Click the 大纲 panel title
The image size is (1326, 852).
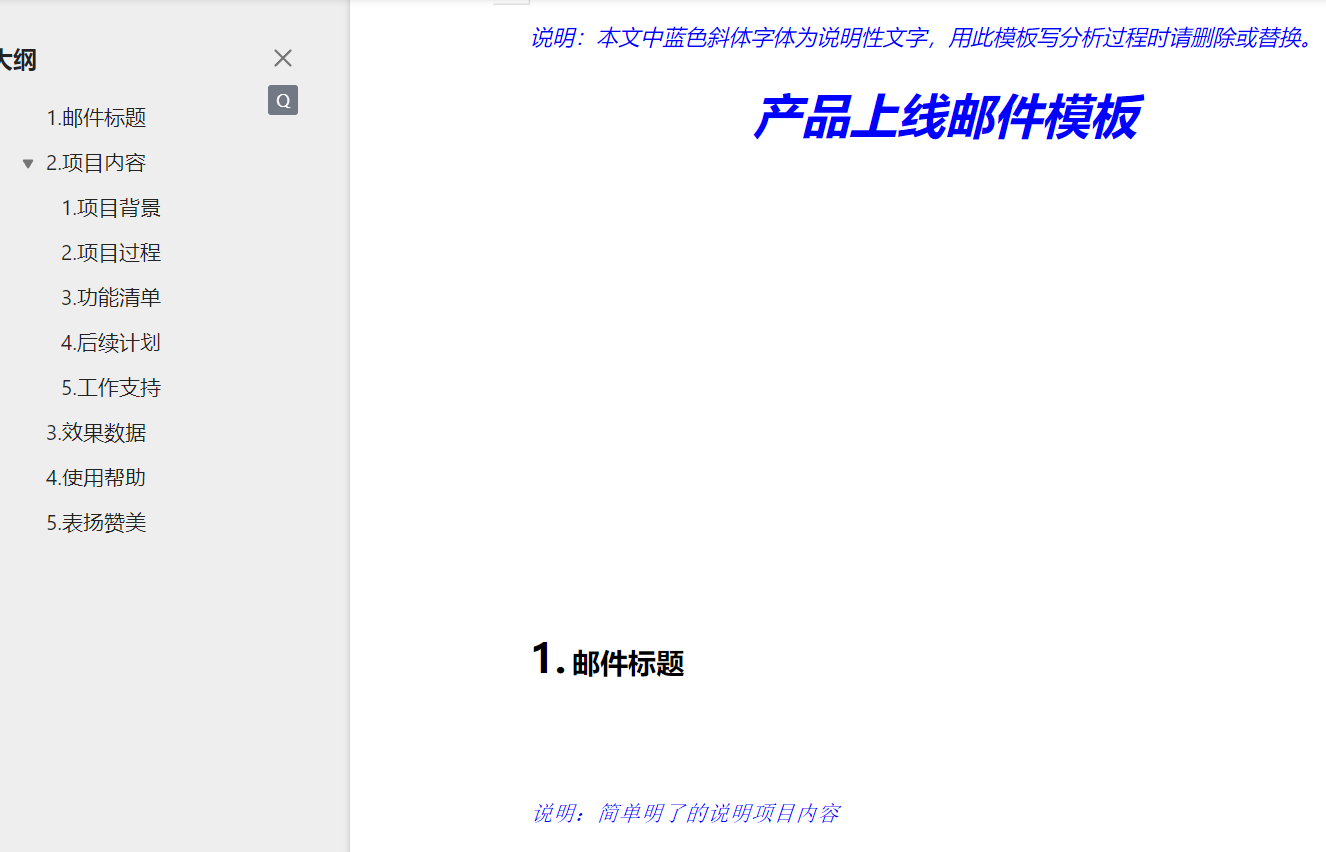pyautogui.click(x=17, y=60)
